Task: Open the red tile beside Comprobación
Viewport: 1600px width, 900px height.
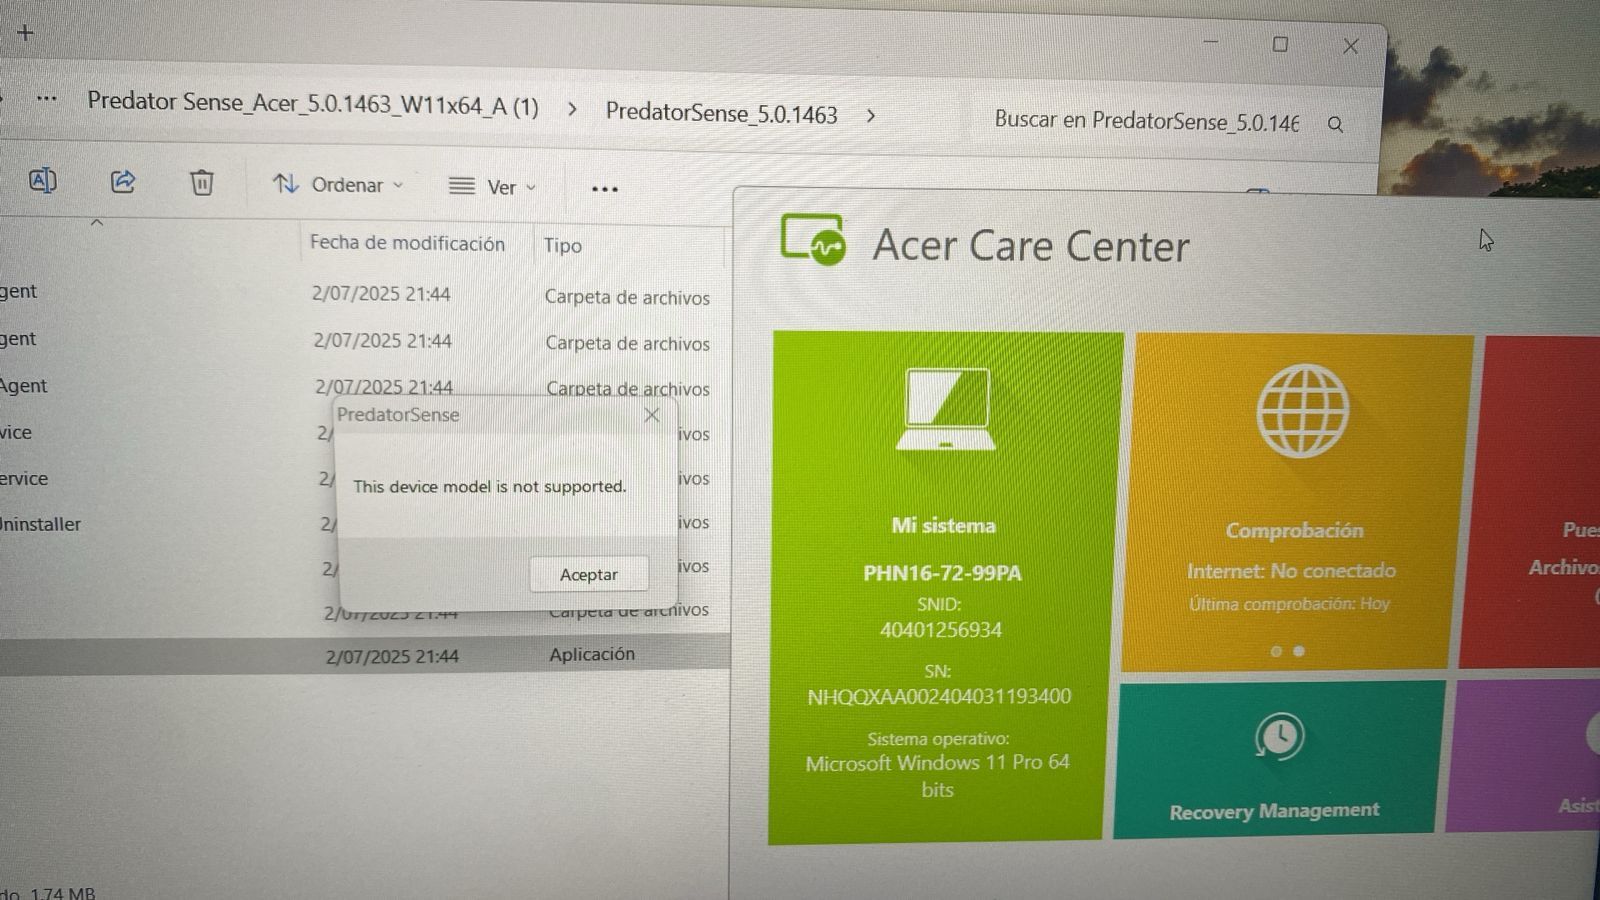Action: (x=1532, y=502)
